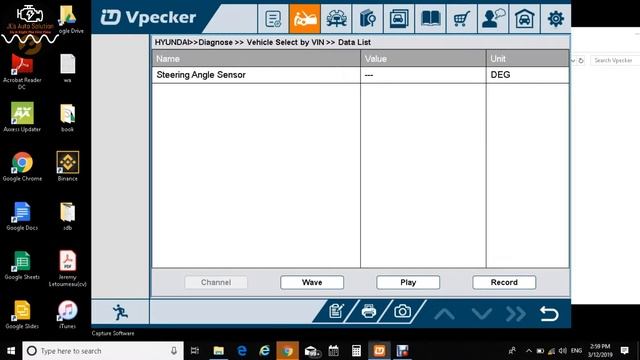This screenshot has width=640, height=360.
Task: Open the ws file on desktop
Action: (x=67, y=68)
